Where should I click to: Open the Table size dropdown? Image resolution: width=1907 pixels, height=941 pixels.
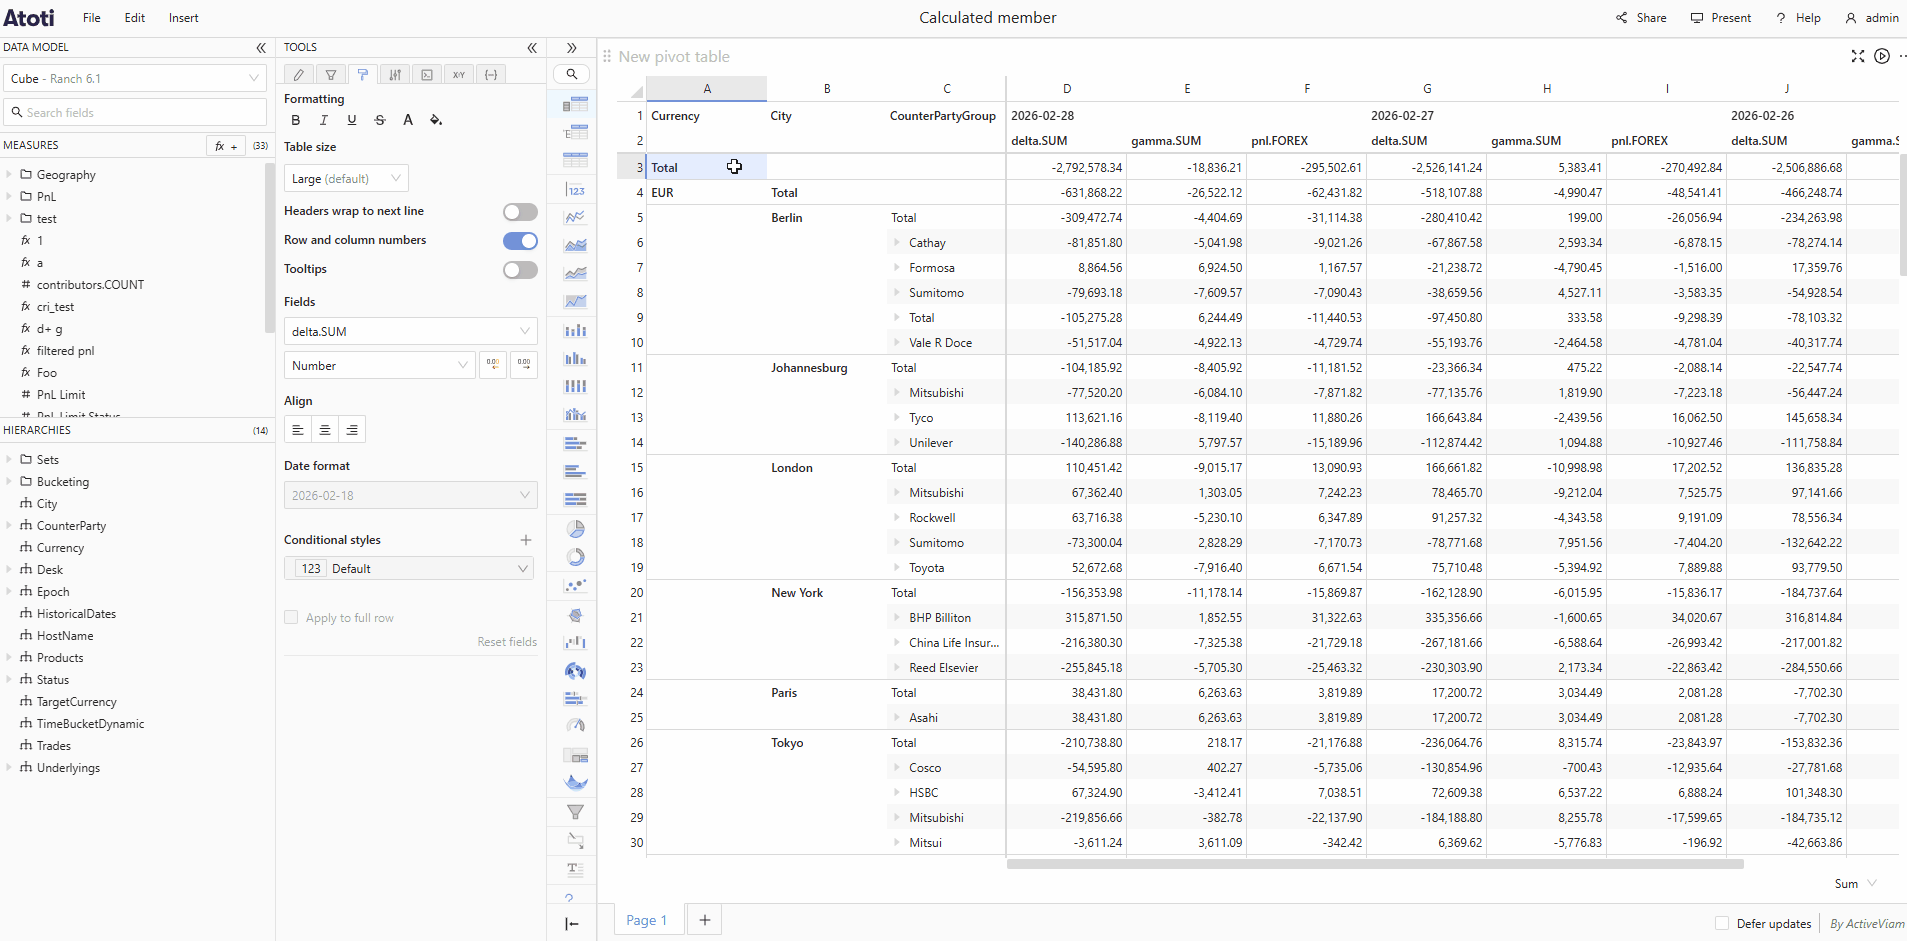pyautogui.click(x=346, y=177)
